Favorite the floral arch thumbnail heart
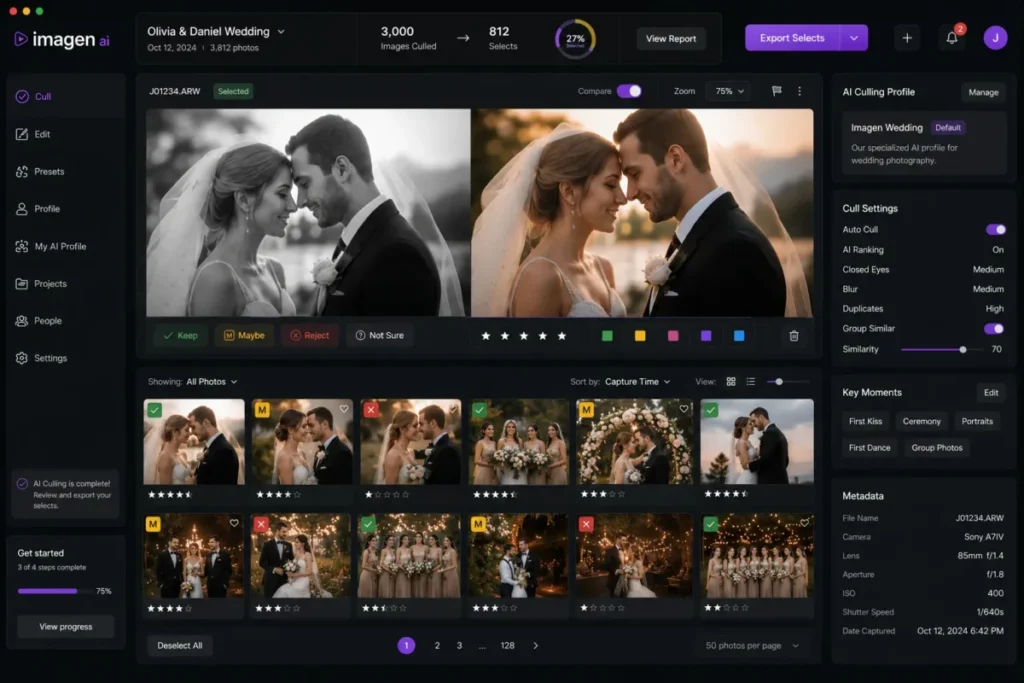This screenshot has width=1024, height=683. coord(684,409)
